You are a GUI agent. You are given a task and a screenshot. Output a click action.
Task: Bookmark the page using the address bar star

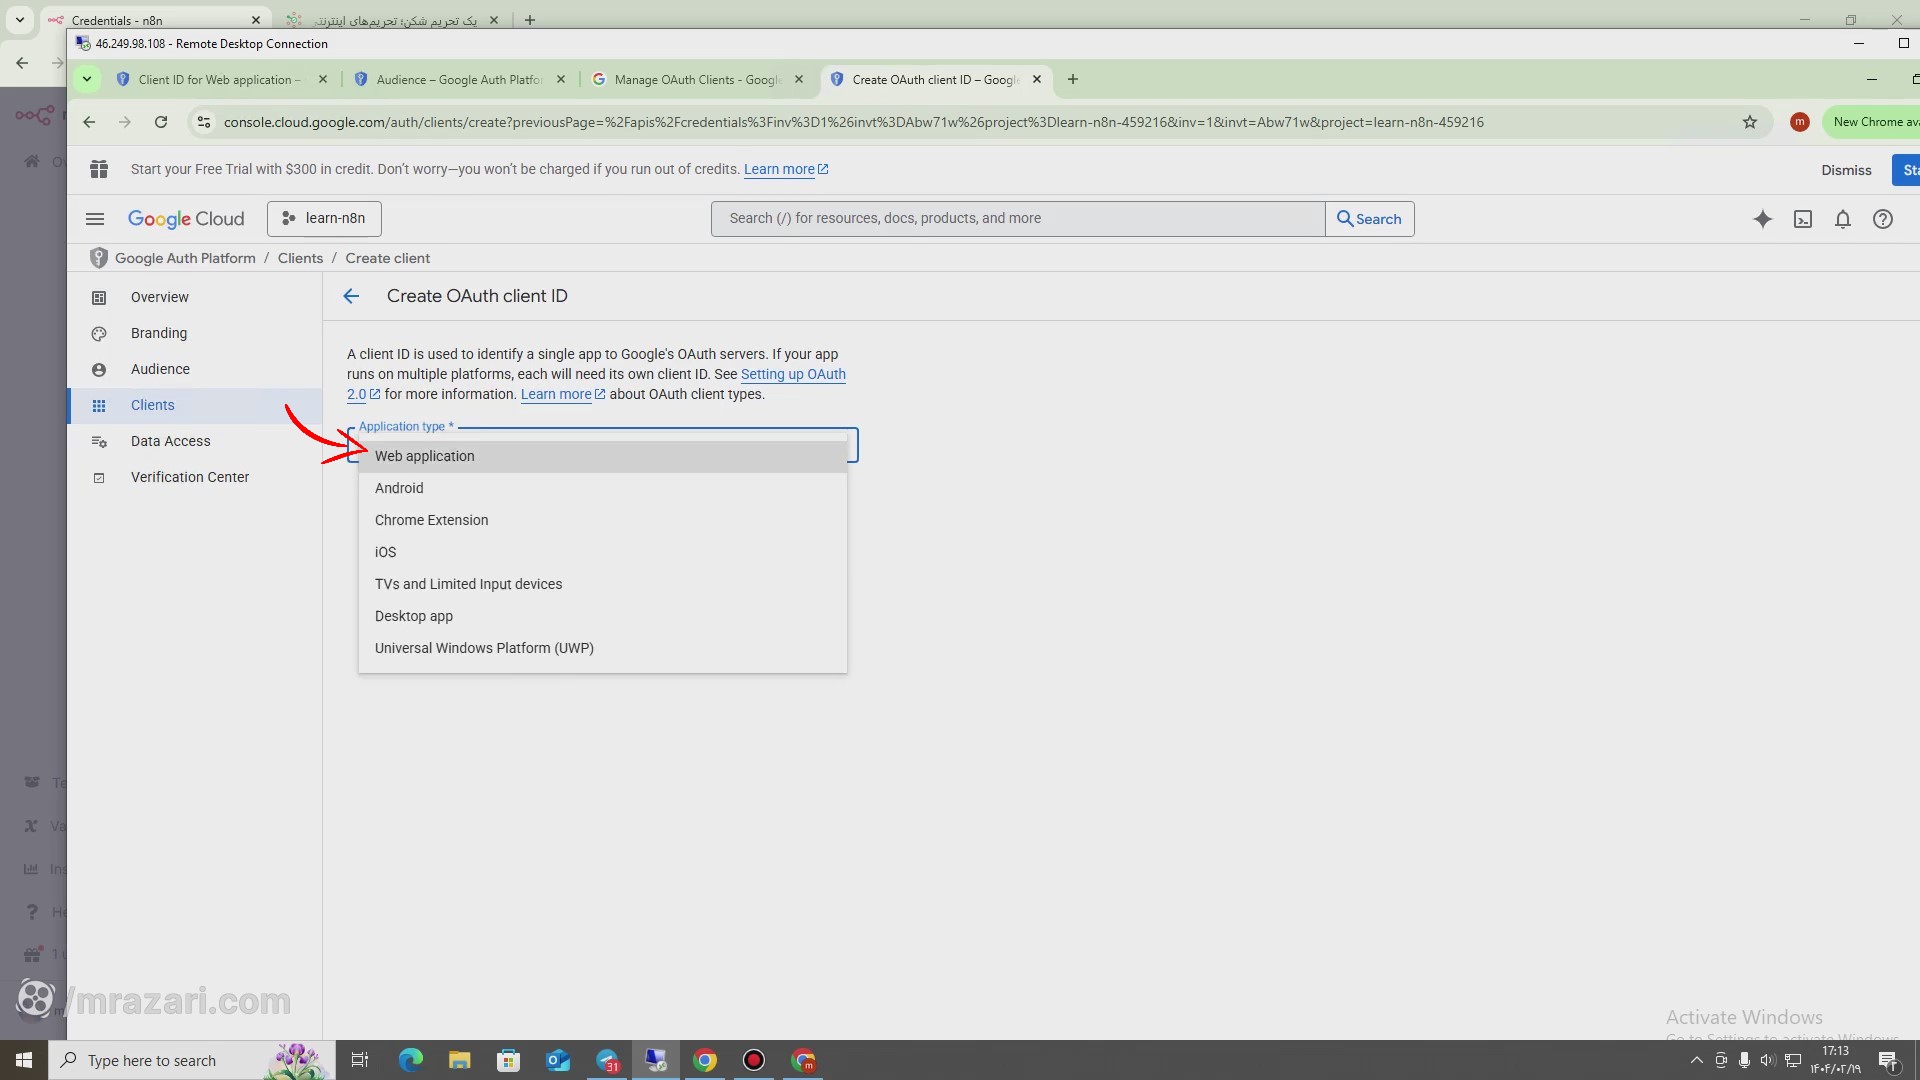click(1751, 122)
